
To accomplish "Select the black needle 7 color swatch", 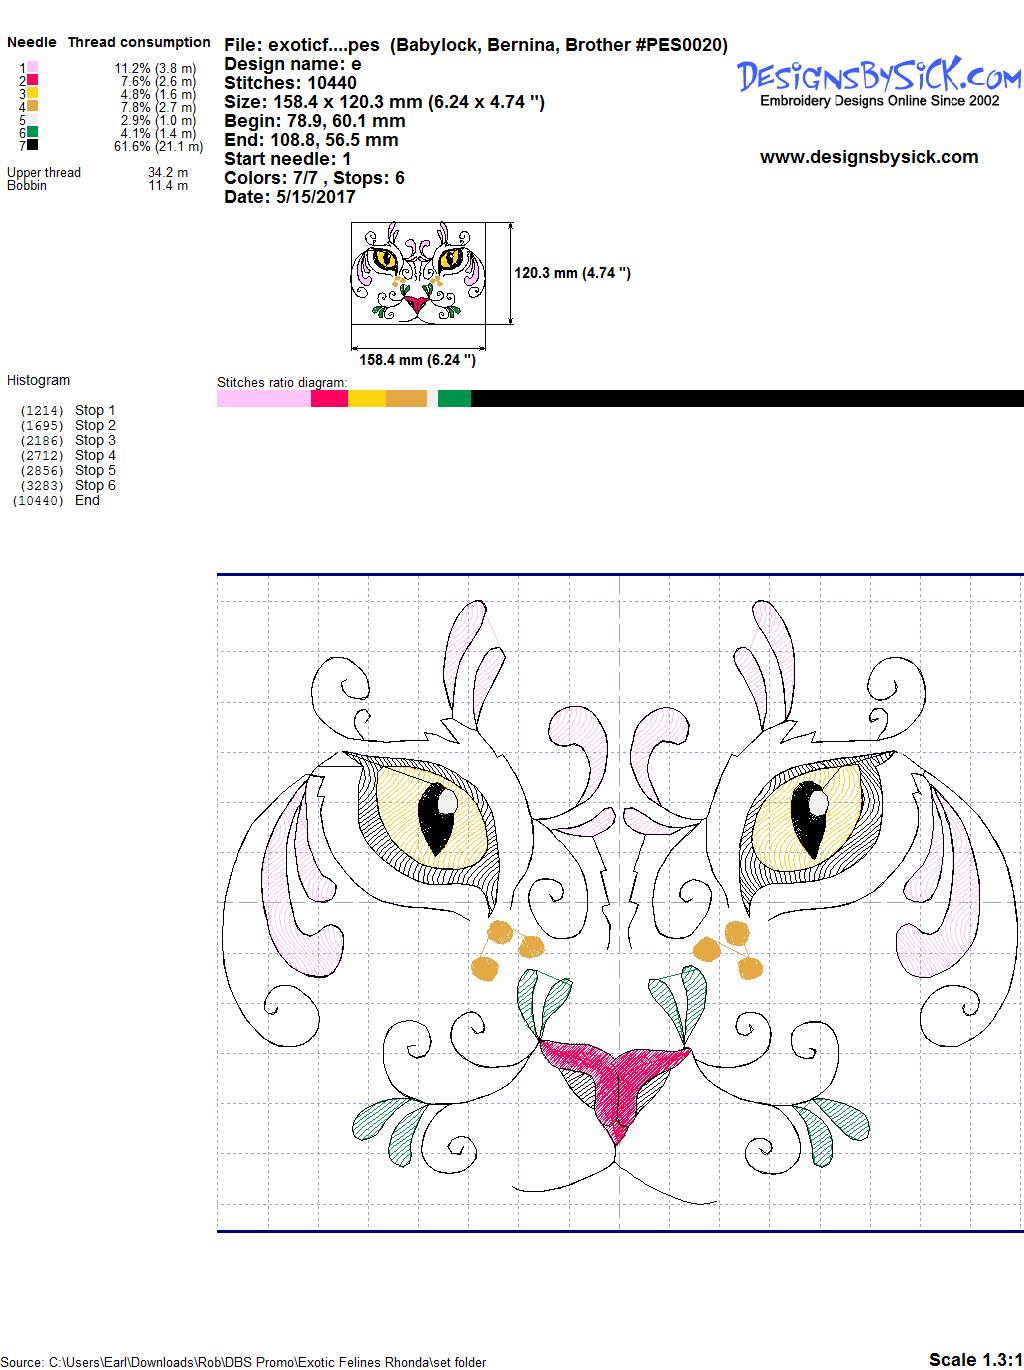I will pos(33,145).
